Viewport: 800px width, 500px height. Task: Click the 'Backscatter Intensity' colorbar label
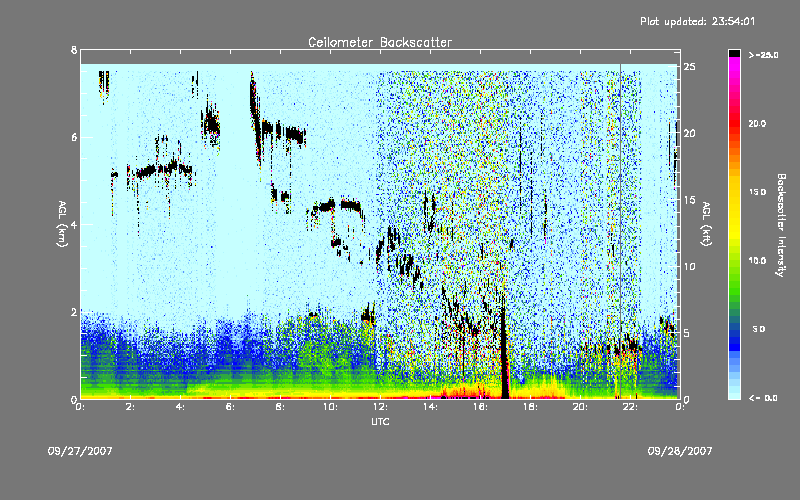click(x=781, y=225)
